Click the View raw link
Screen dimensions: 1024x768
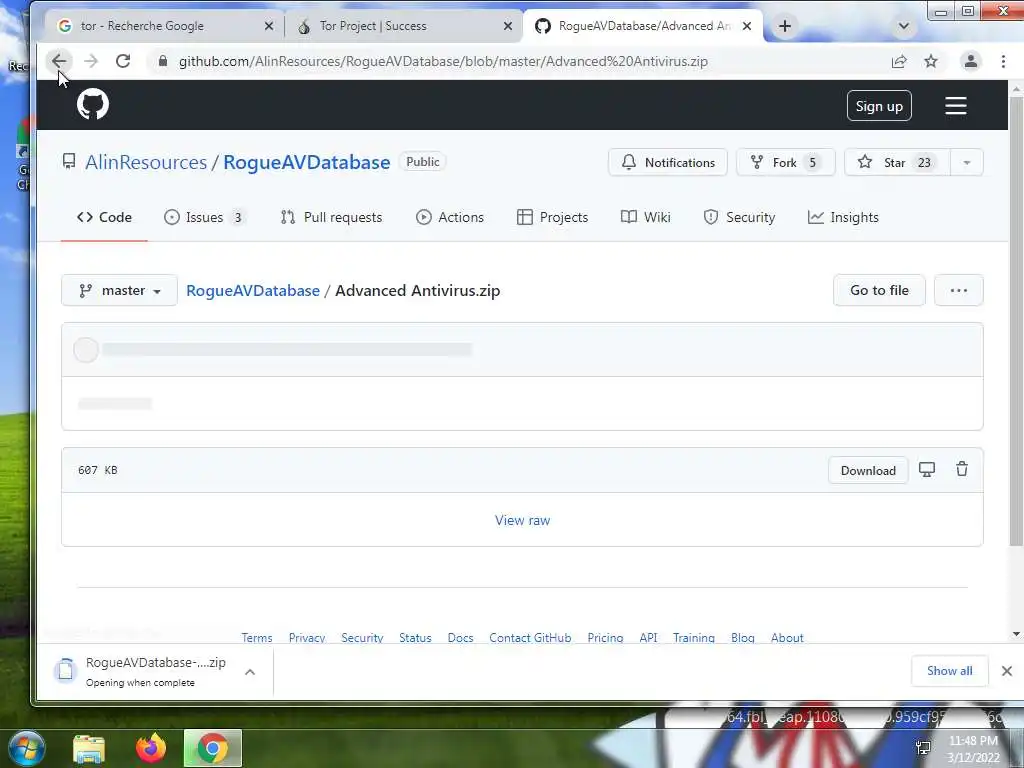click(x=522, y=520)
